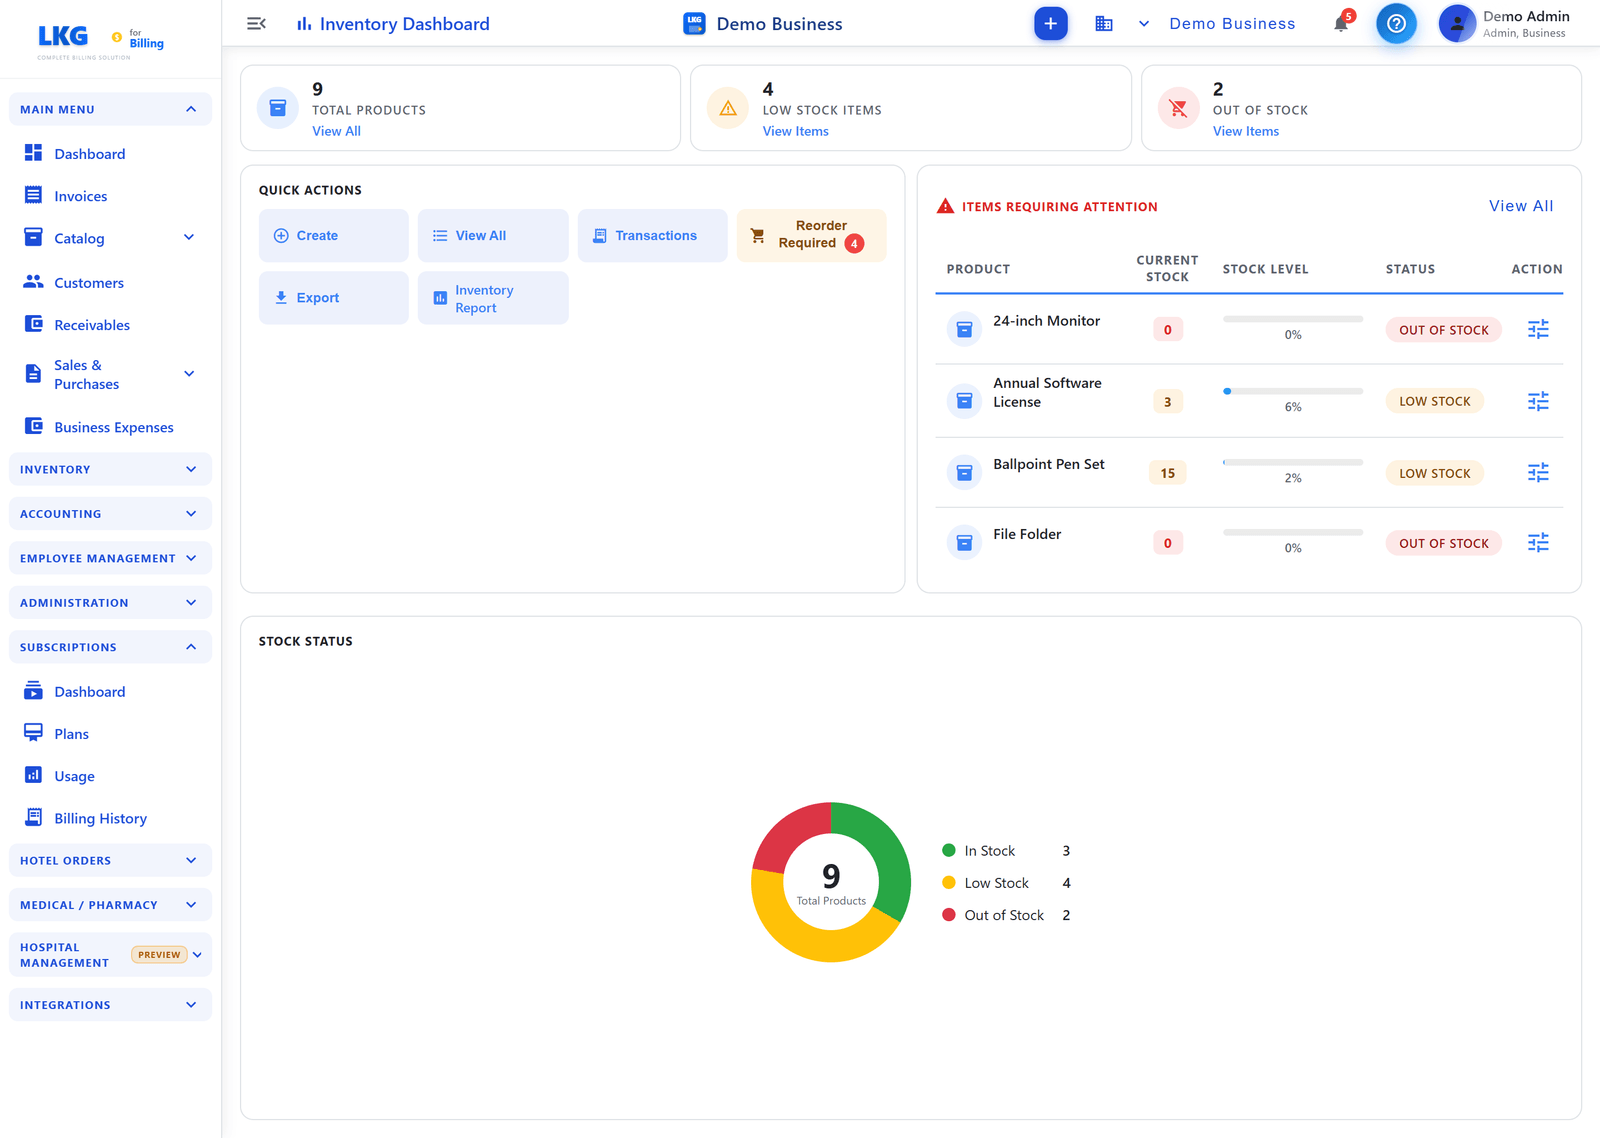Image resolution: width=1600 pixels, height=1138 pixels.
Task: Open Receivables in the sidebar
Action: click(110, 324)
